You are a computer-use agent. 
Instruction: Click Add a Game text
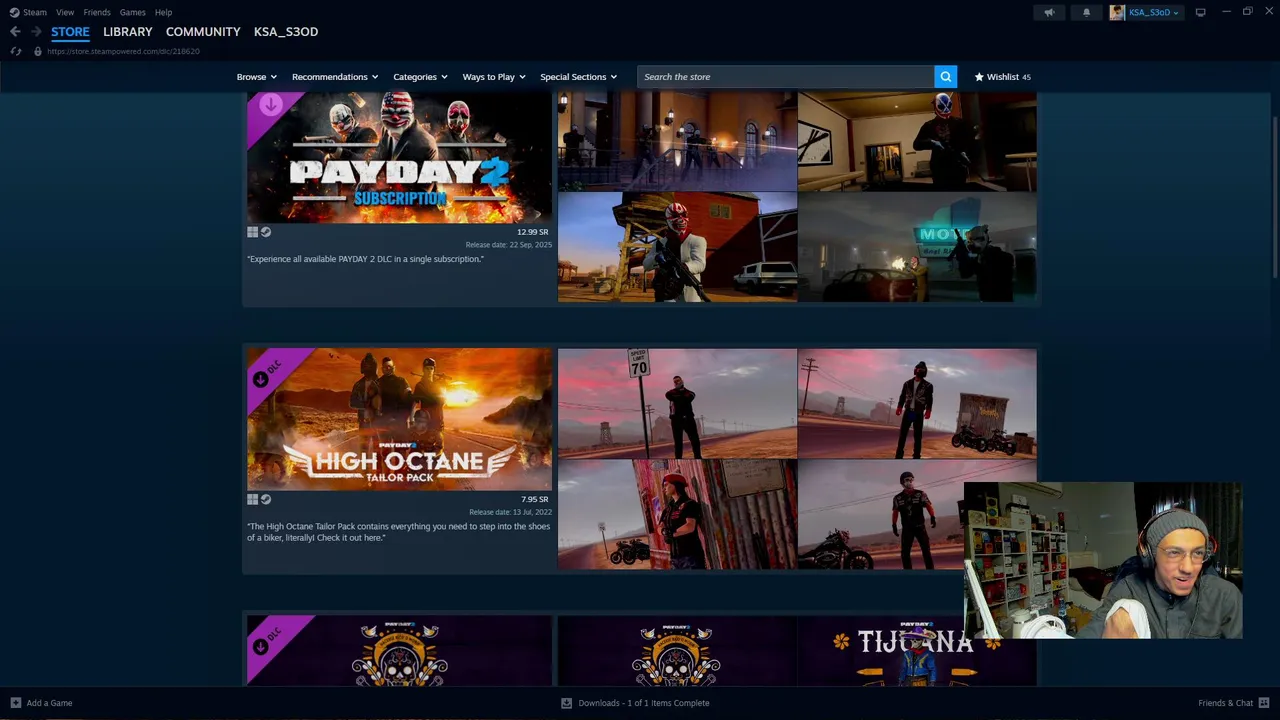(x=49, y=703)
